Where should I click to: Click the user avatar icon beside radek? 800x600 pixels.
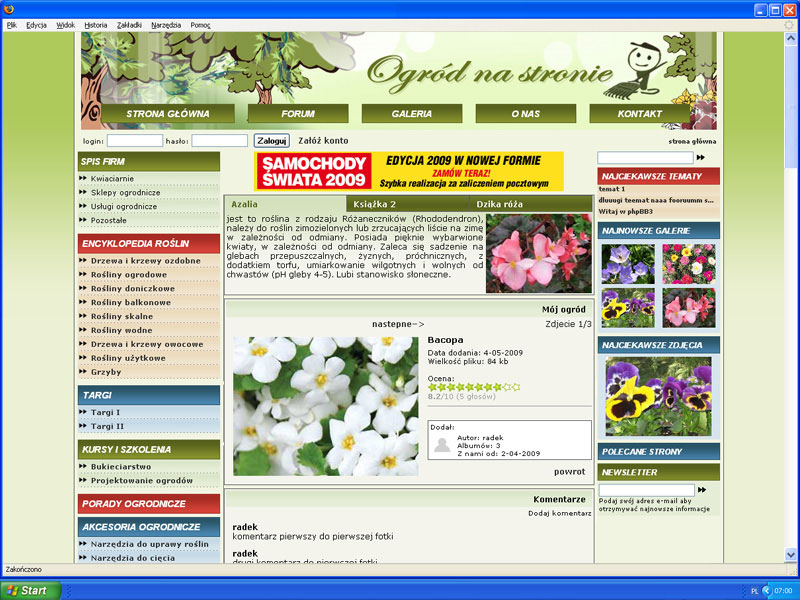coord(442,445)
